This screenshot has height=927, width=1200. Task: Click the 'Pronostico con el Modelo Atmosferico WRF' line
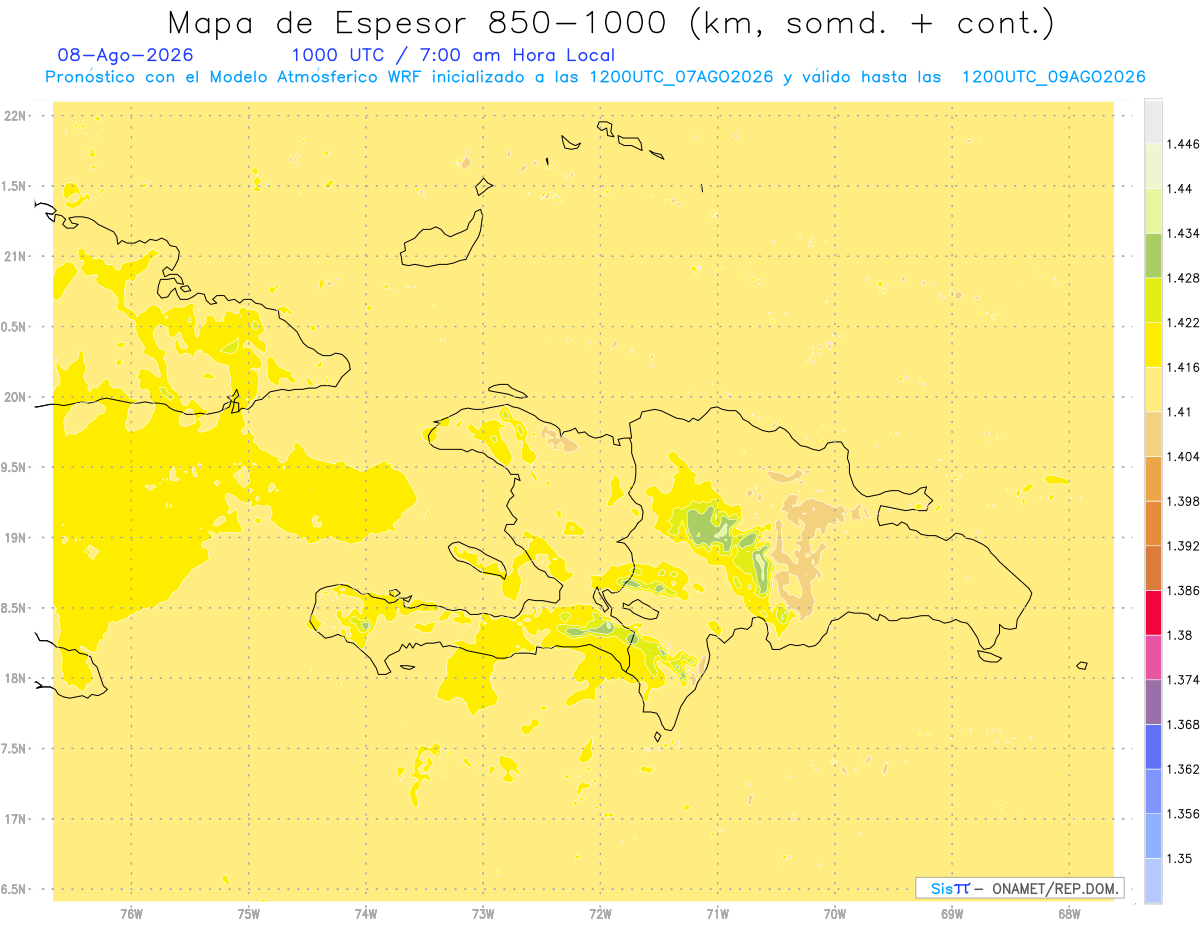(595, 77)
